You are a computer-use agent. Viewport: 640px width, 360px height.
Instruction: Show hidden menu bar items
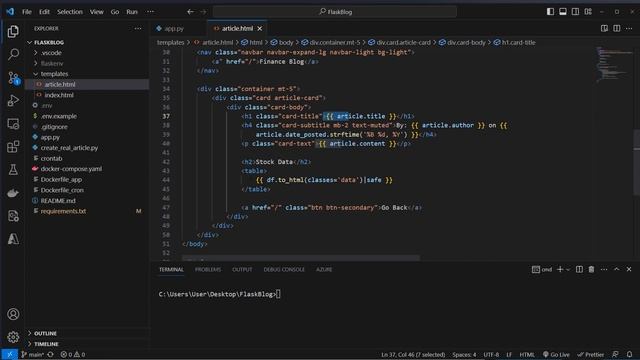pos(150,12)
